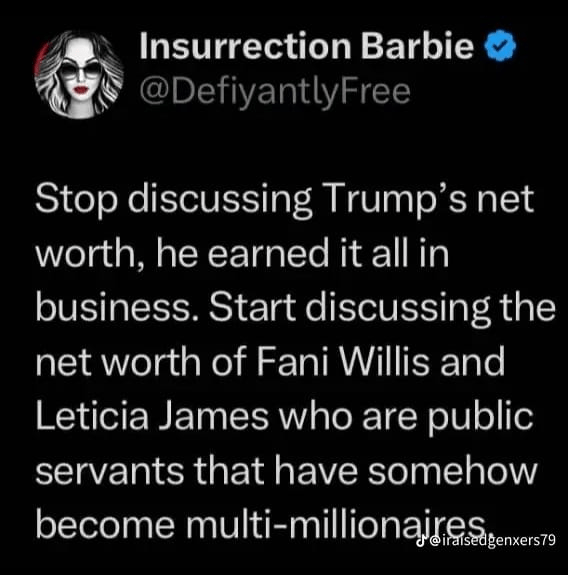Click the @DefiyantlyFree handle
Screen dimensions: 568x575
point(275,92)
